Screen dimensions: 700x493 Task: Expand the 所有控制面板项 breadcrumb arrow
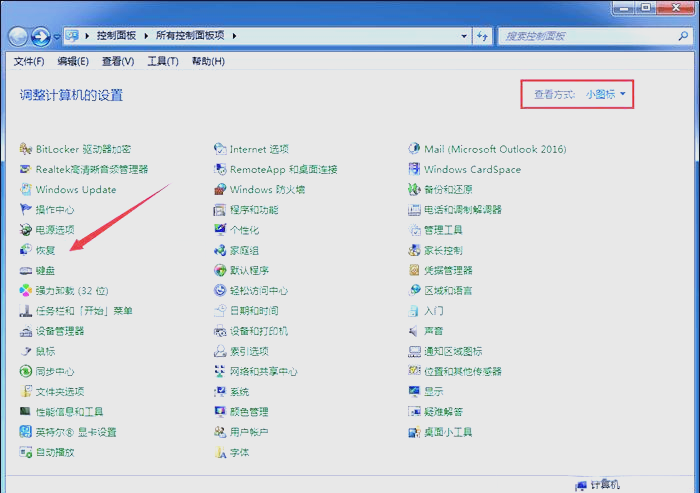point(235,36)
